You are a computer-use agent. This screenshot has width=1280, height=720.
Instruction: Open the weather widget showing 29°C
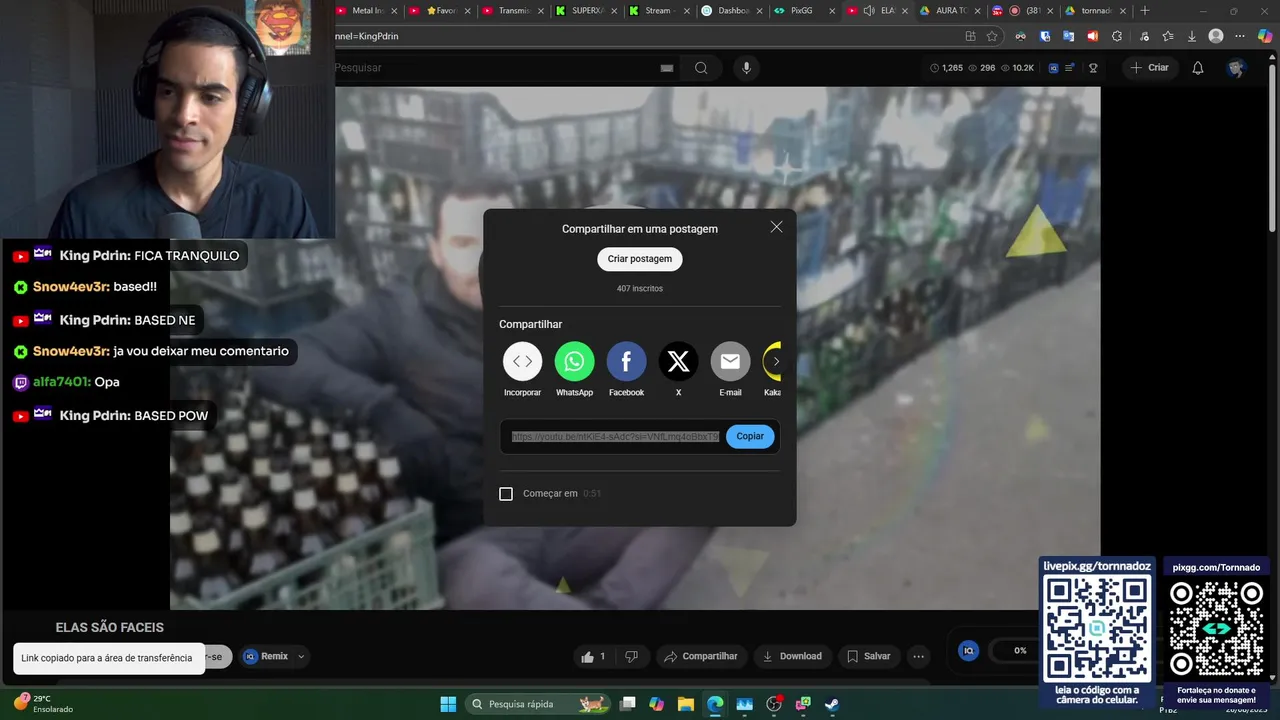coord(43,703)
